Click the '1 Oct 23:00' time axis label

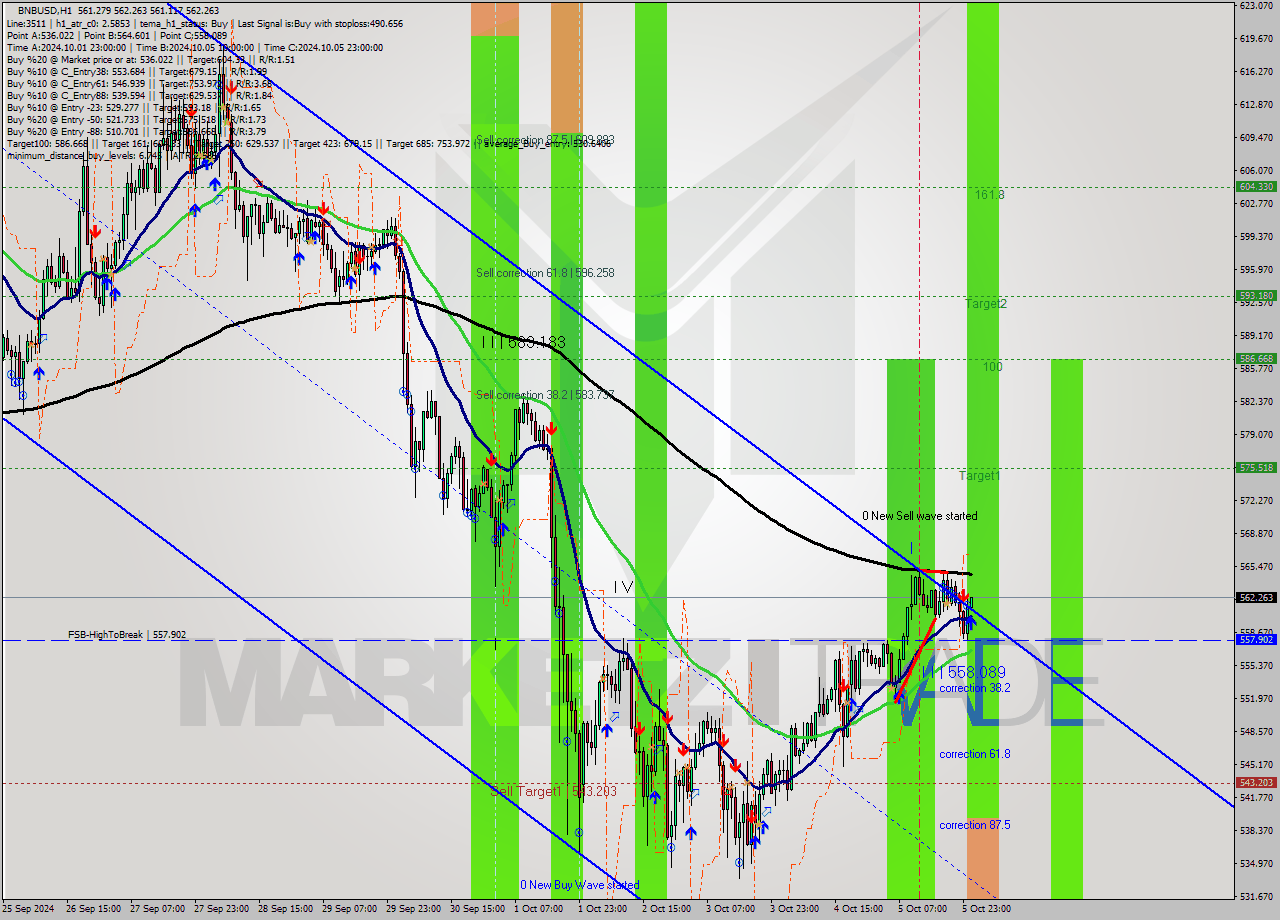(x=603, y=909)
